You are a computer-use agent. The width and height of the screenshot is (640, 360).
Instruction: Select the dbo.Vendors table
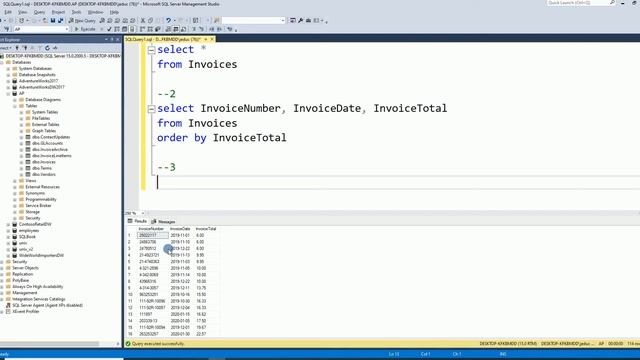[x=44, y=174]
